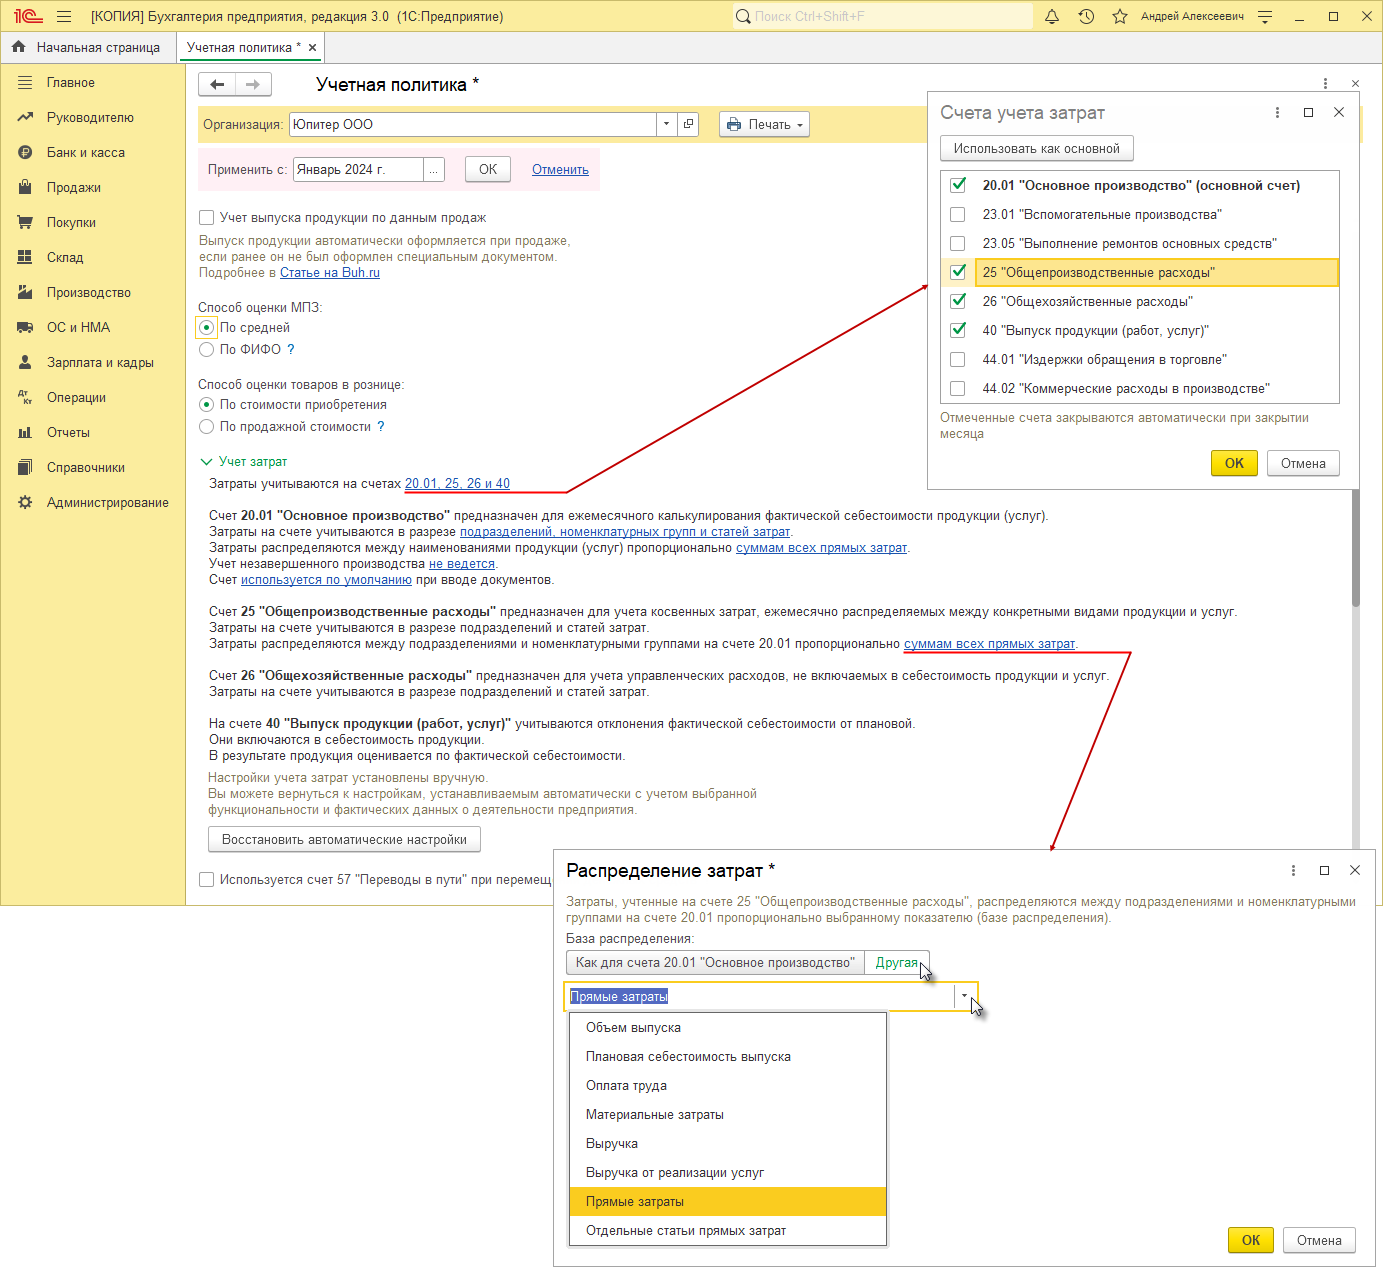Viewport: 1383px width, 1269px height.
Task: Click the Справочники icon
Action: pos(25,468)
